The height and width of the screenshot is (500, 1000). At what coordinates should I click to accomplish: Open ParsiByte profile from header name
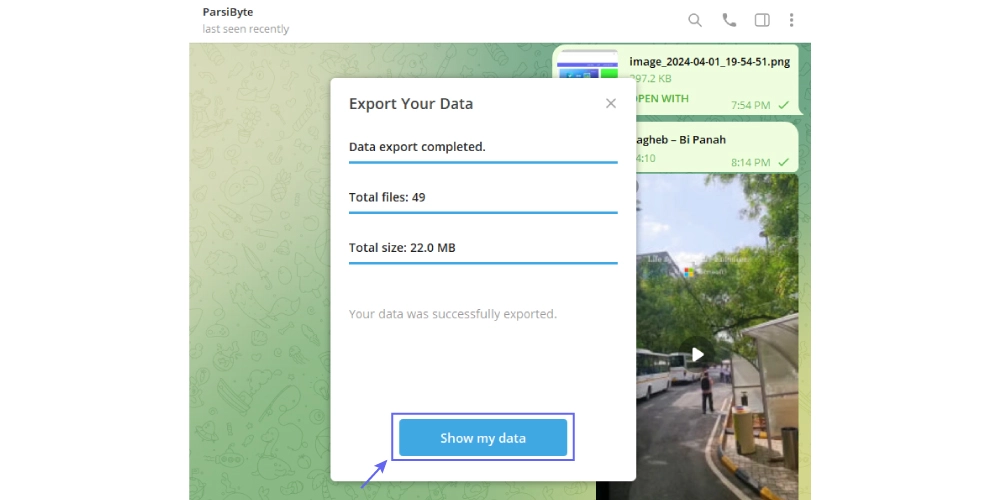pos(228,12)
